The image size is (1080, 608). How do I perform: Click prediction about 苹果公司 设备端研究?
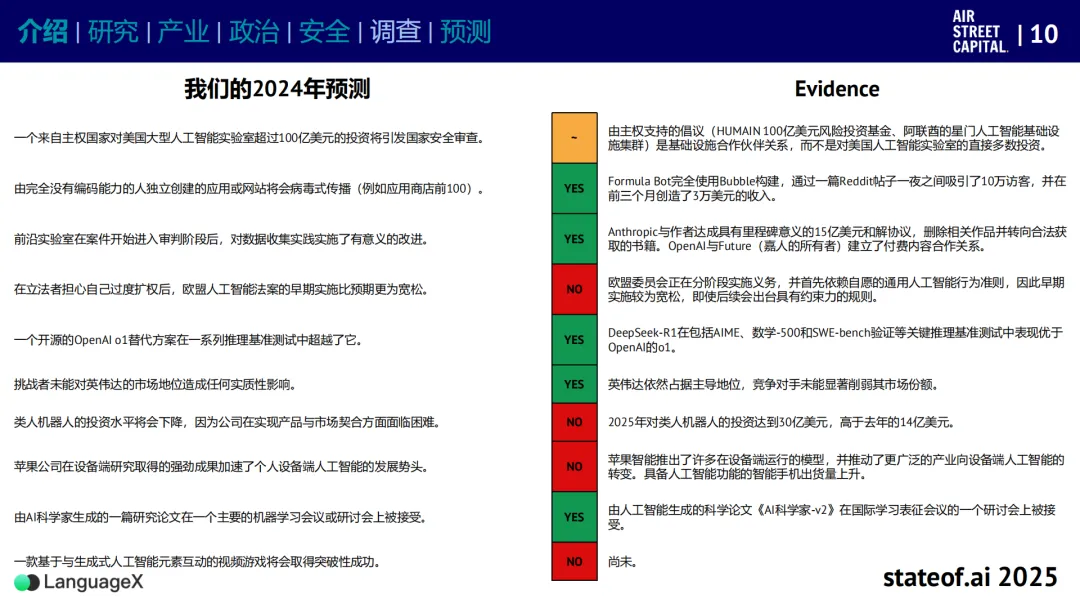(x=221, y=466)
